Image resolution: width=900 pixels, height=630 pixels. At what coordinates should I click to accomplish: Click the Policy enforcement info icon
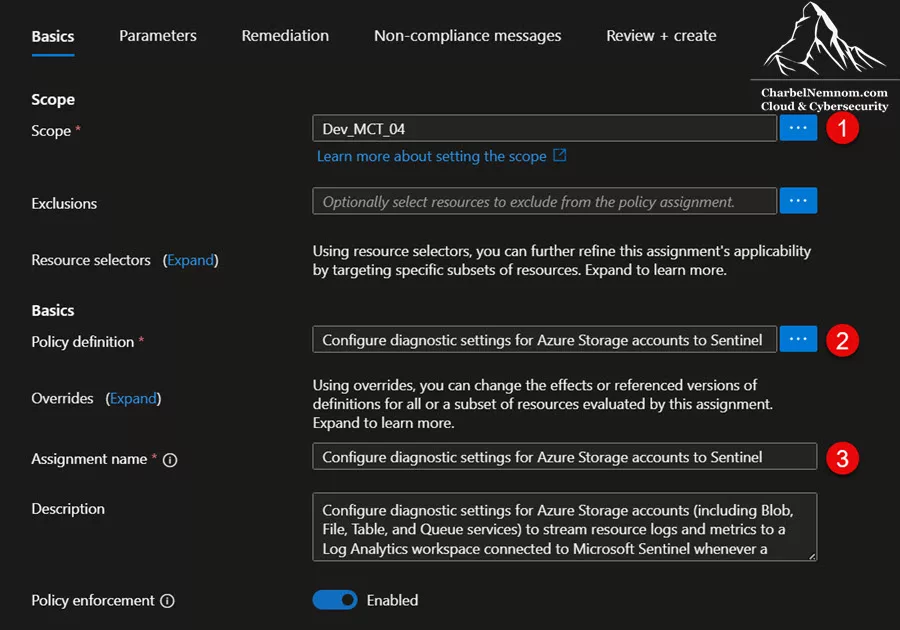[167, 601]
